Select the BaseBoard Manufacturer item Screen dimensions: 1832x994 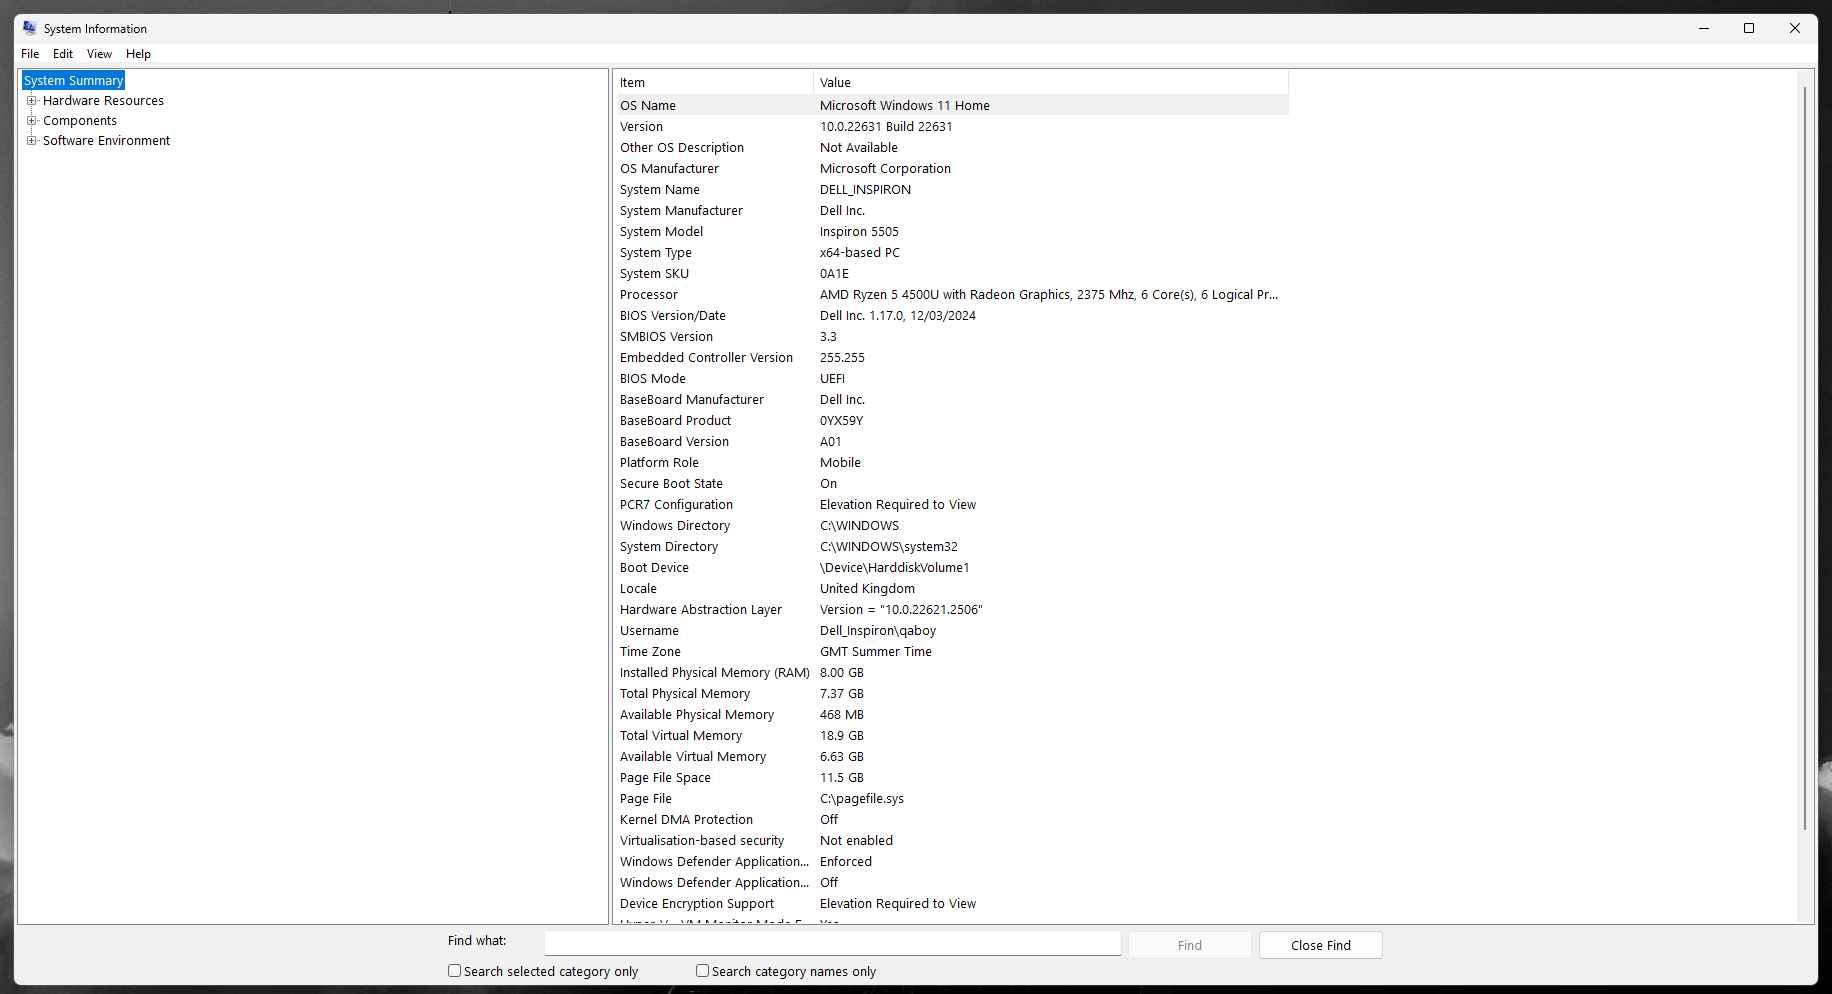[692, 400]
